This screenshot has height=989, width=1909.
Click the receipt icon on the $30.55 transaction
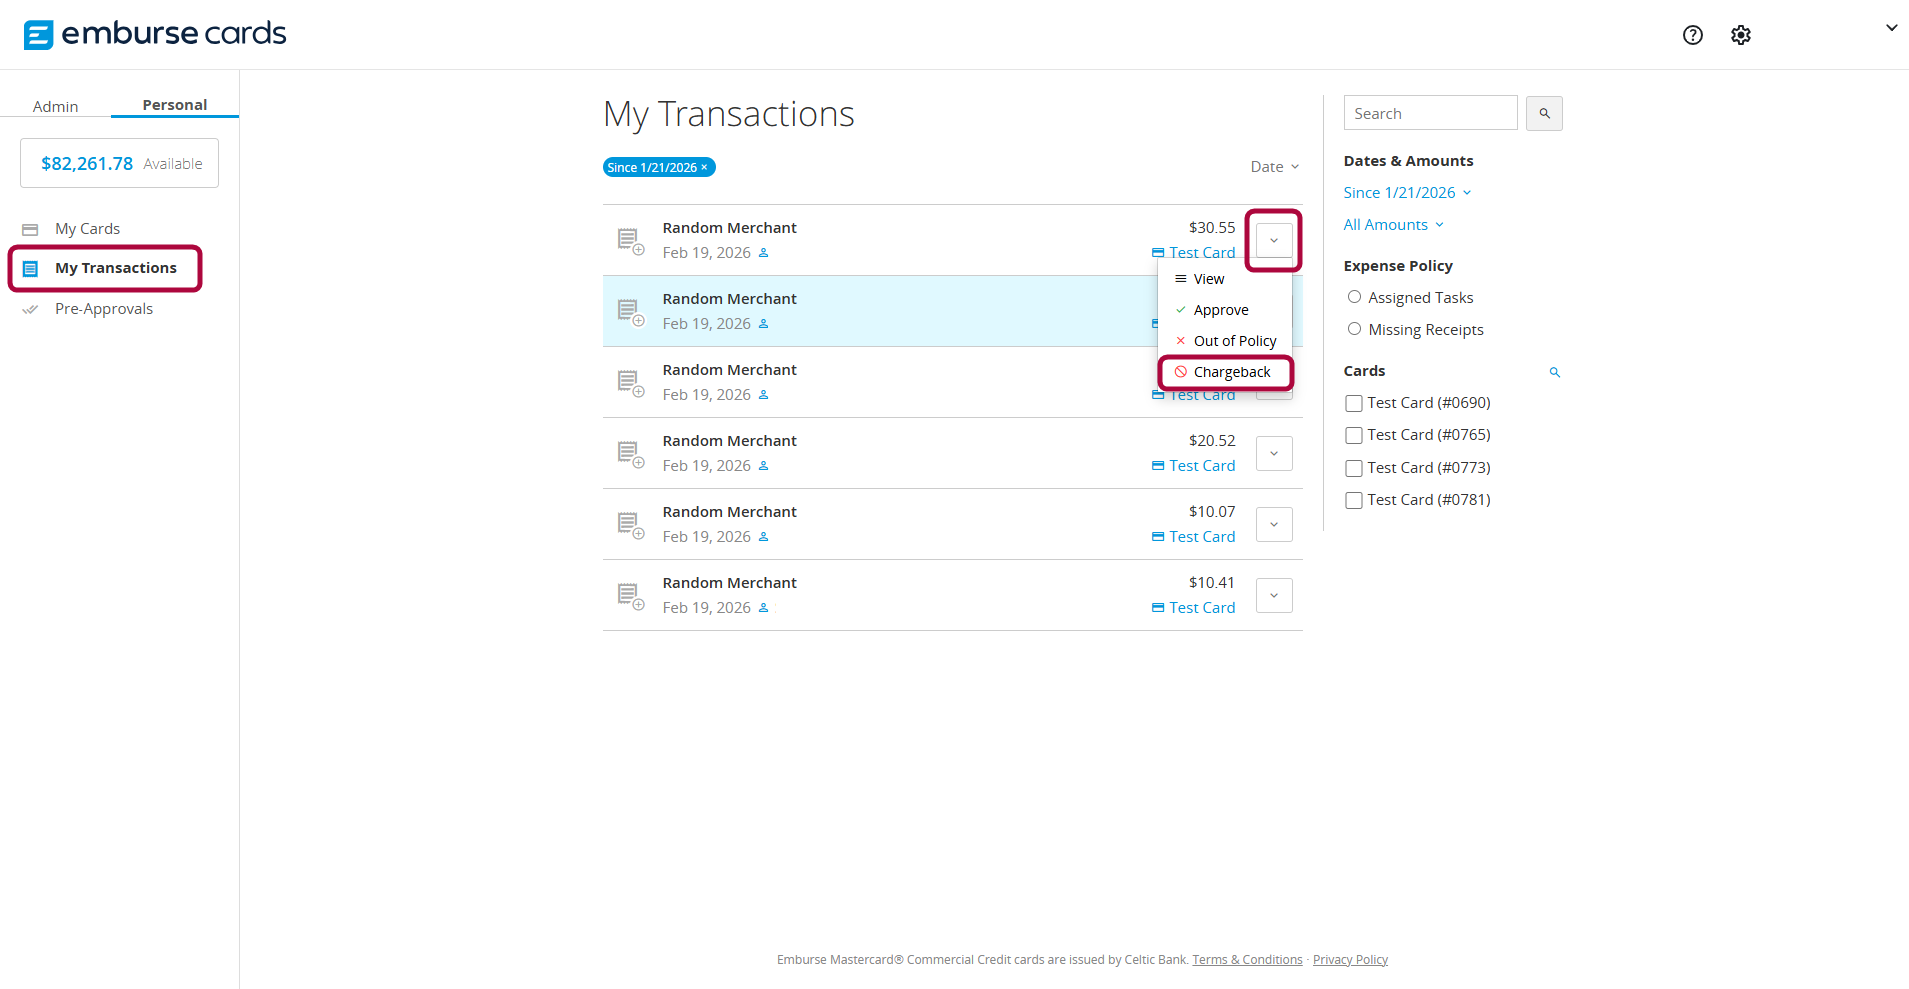point(631,240)
